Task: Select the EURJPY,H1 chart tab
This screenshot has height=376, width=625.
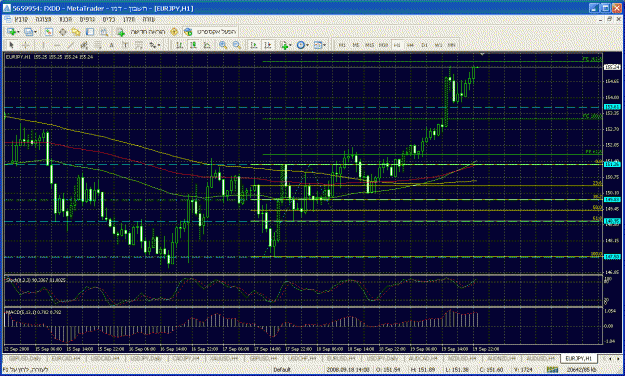Action: click(x=579, y=359)
